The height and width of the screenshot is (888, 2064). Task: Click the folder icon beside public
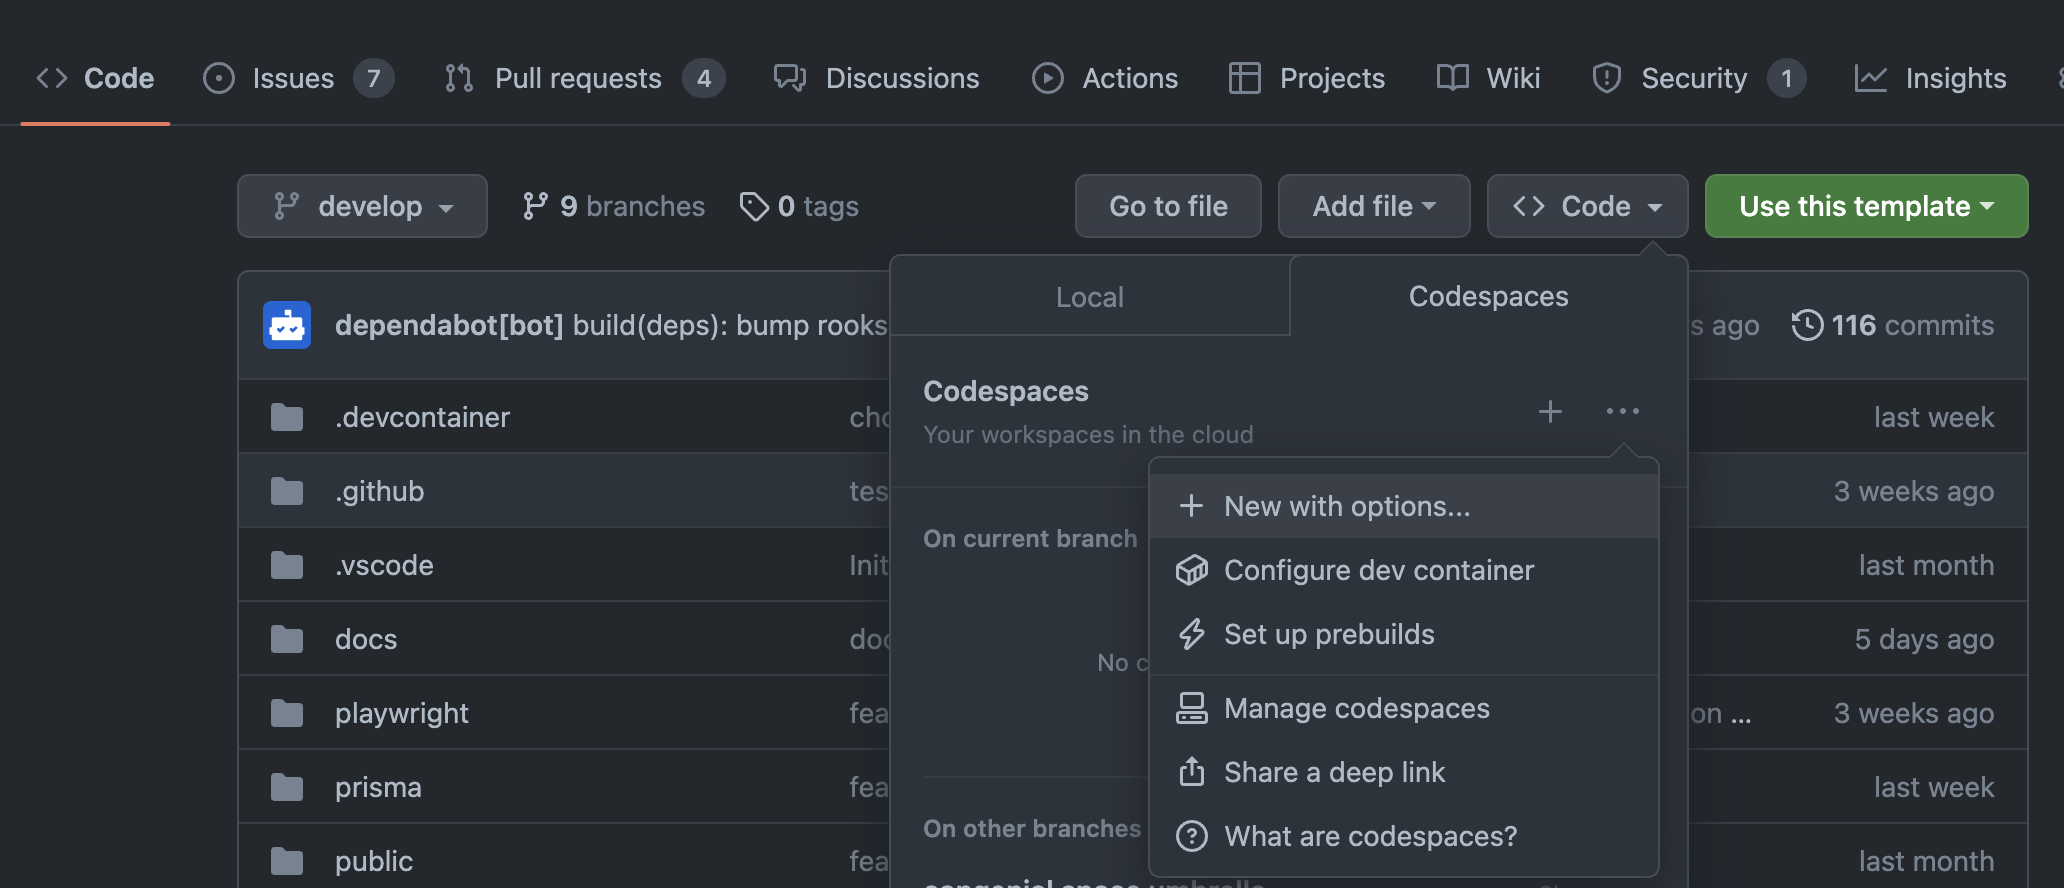pyautogui.click(x=287, y=861)
